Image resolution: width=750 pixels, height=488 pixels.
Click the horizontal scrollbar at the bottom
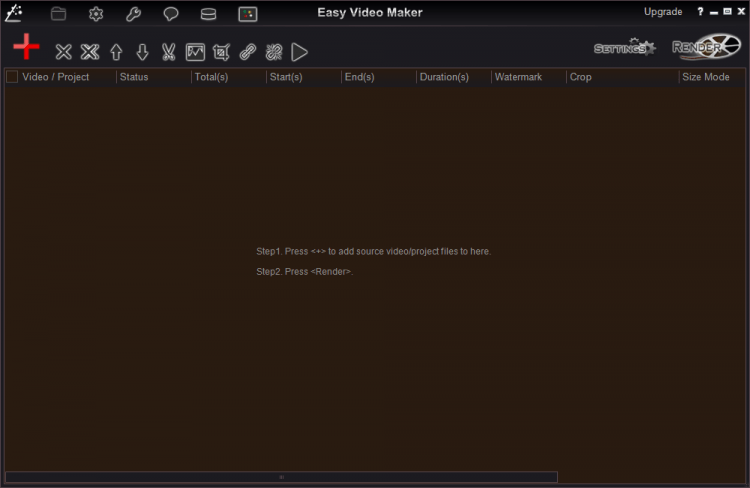281,477
